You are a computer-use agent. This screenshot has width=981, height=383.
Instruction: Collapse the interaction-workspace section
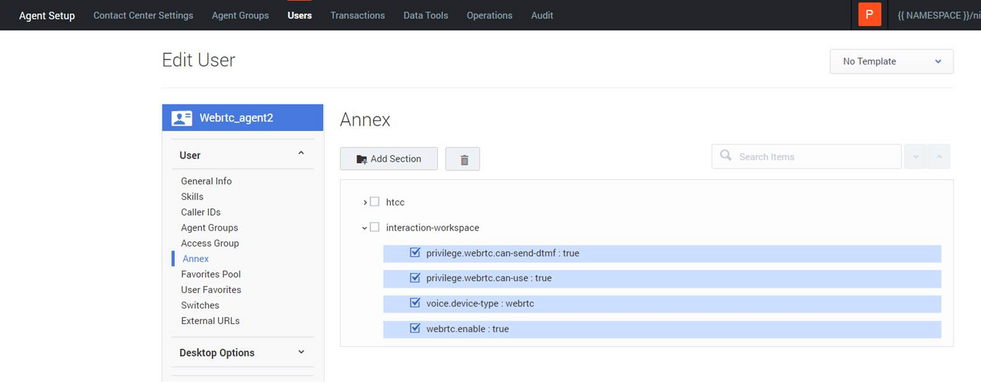365,228
